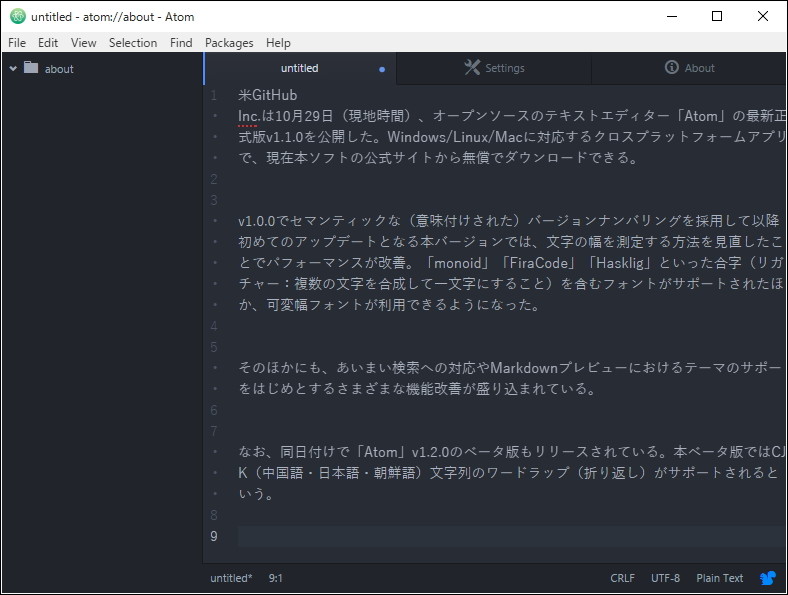
Task: Minimize the Atom window
Action: [x=672, y=16]
